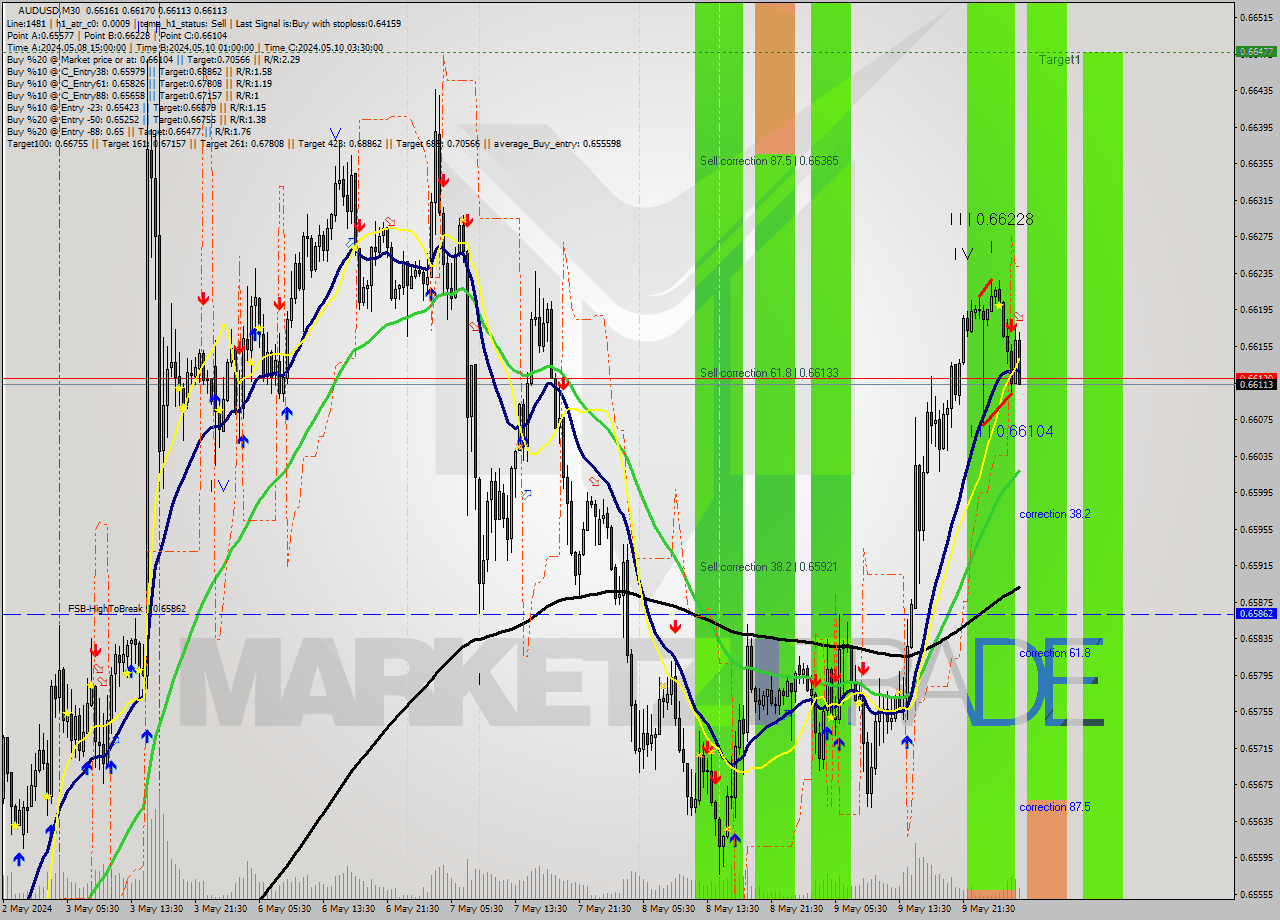Click the blue 'correction 87.5' label
Viewport: 1280px width, 920px height.
pos(1054,807)
